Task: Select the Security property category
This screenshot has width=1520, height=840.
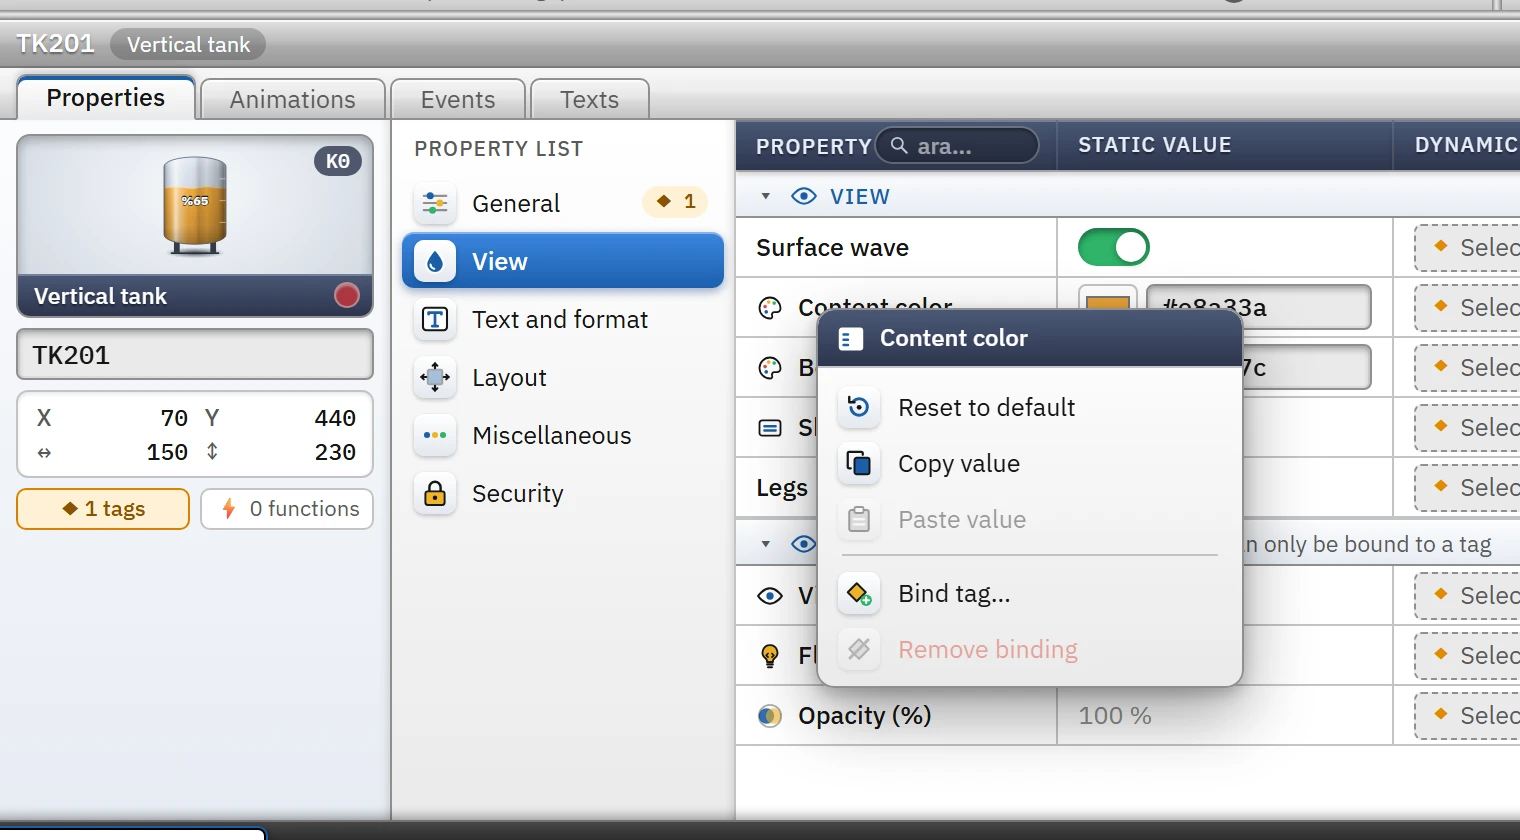Action: (x=562, y=493)
